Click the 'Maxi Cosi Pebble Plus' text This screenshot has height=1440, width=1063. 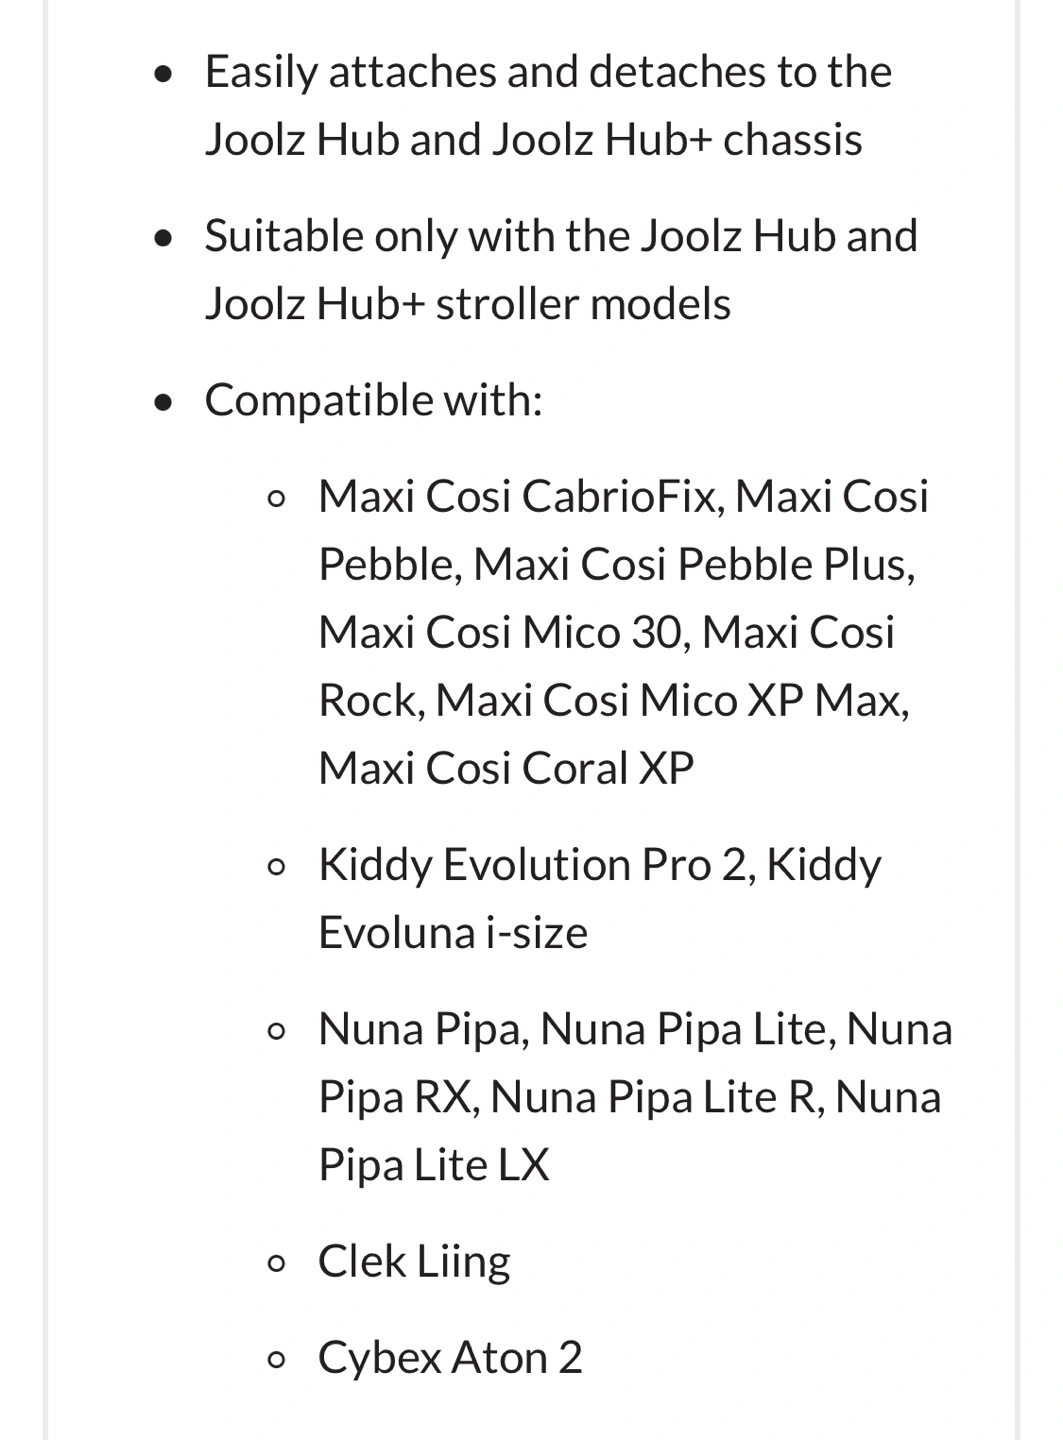coord(693,565)
